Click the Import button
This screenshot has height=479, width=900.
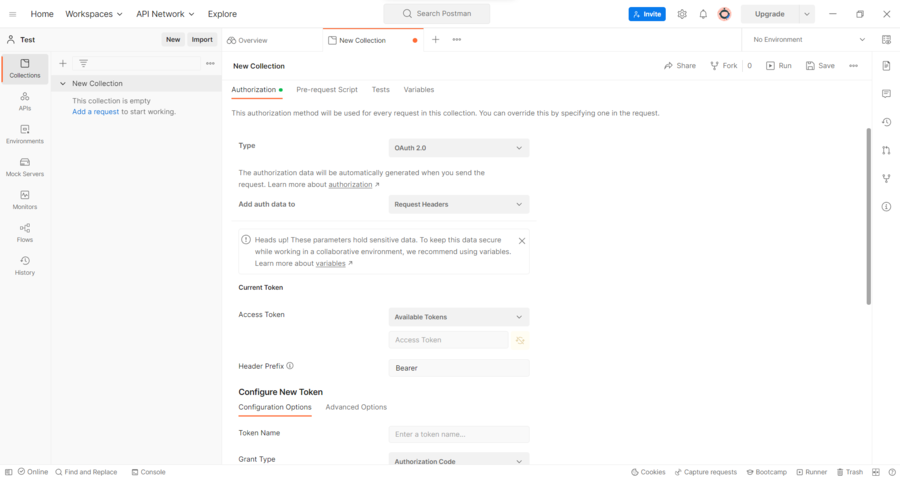202,40
